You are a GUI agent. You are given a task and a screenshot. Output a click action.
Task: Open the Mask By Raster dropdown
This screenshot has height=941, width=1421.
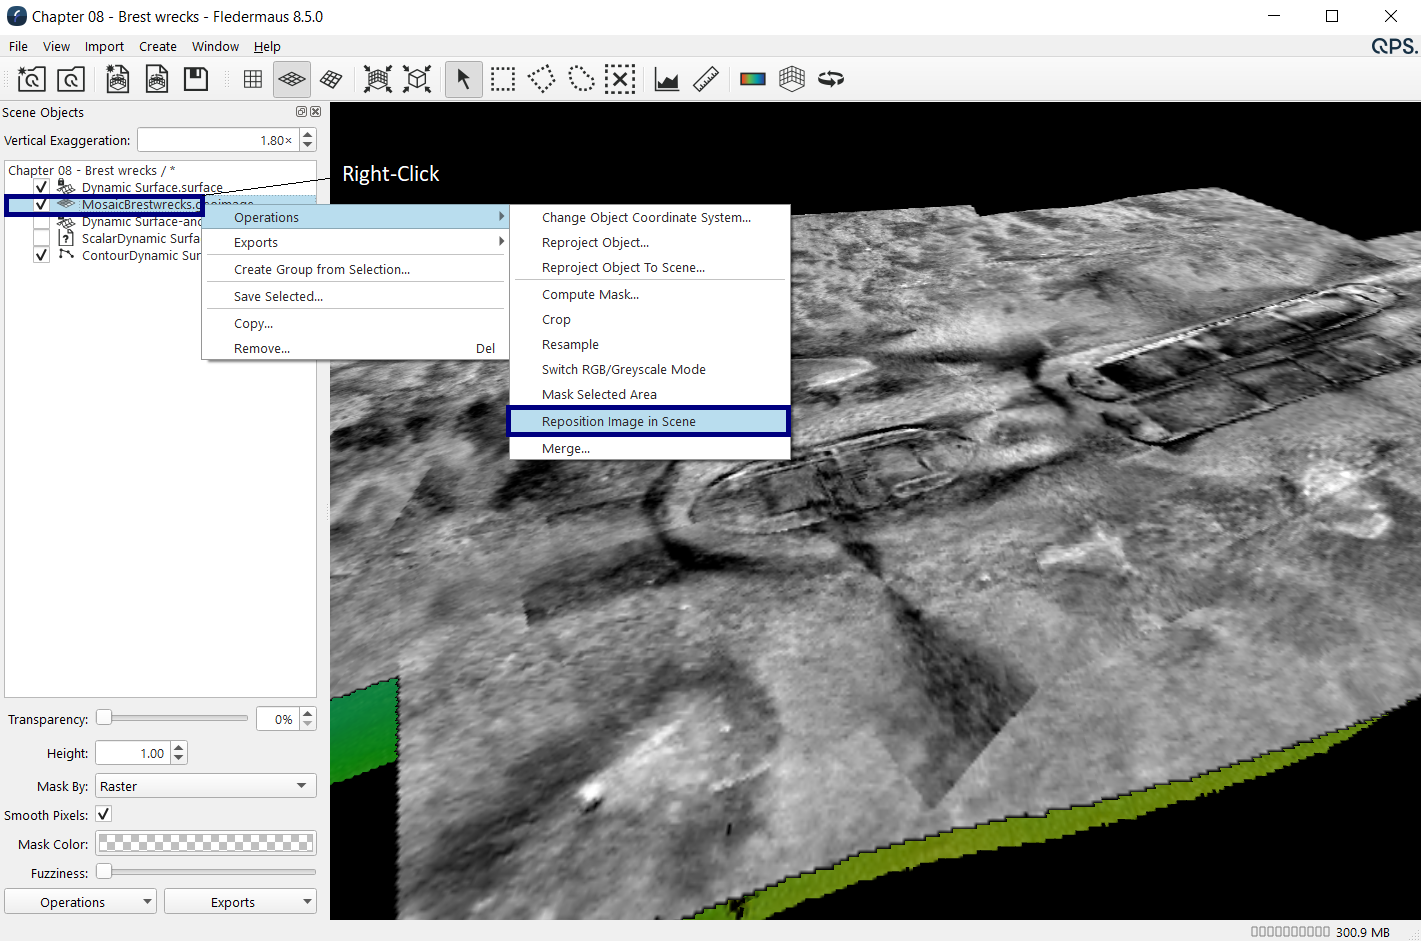(x=205, y=786)
